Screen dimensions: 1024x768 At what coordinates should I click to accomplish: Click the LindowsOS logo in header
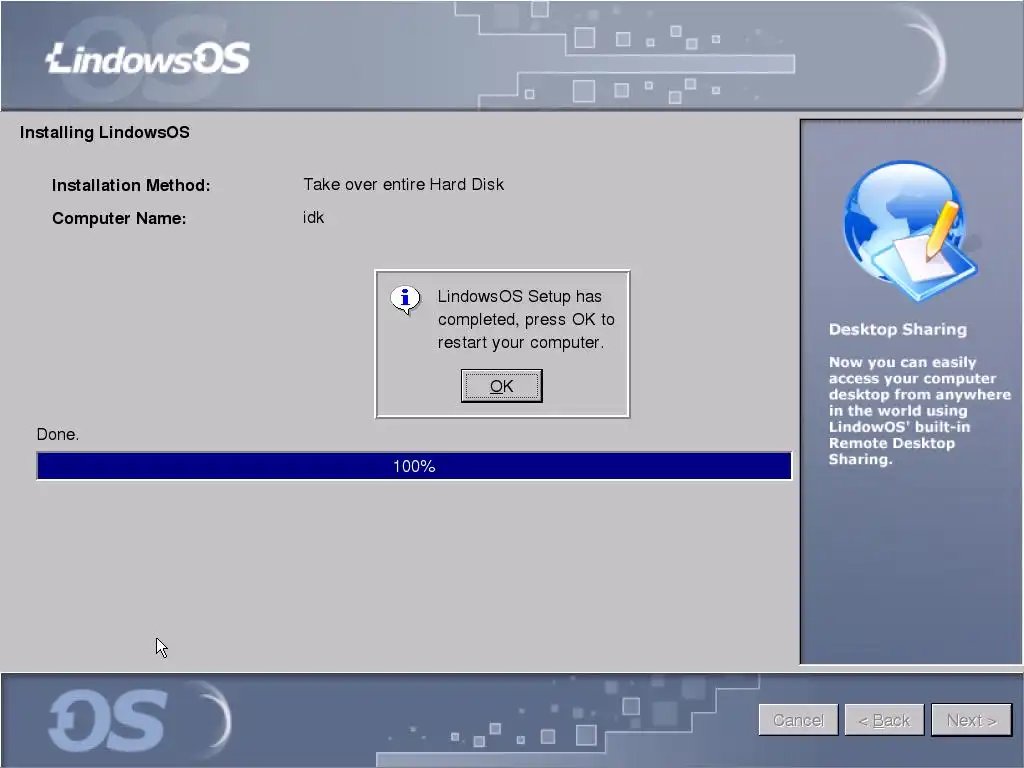(x=148, y=59)
